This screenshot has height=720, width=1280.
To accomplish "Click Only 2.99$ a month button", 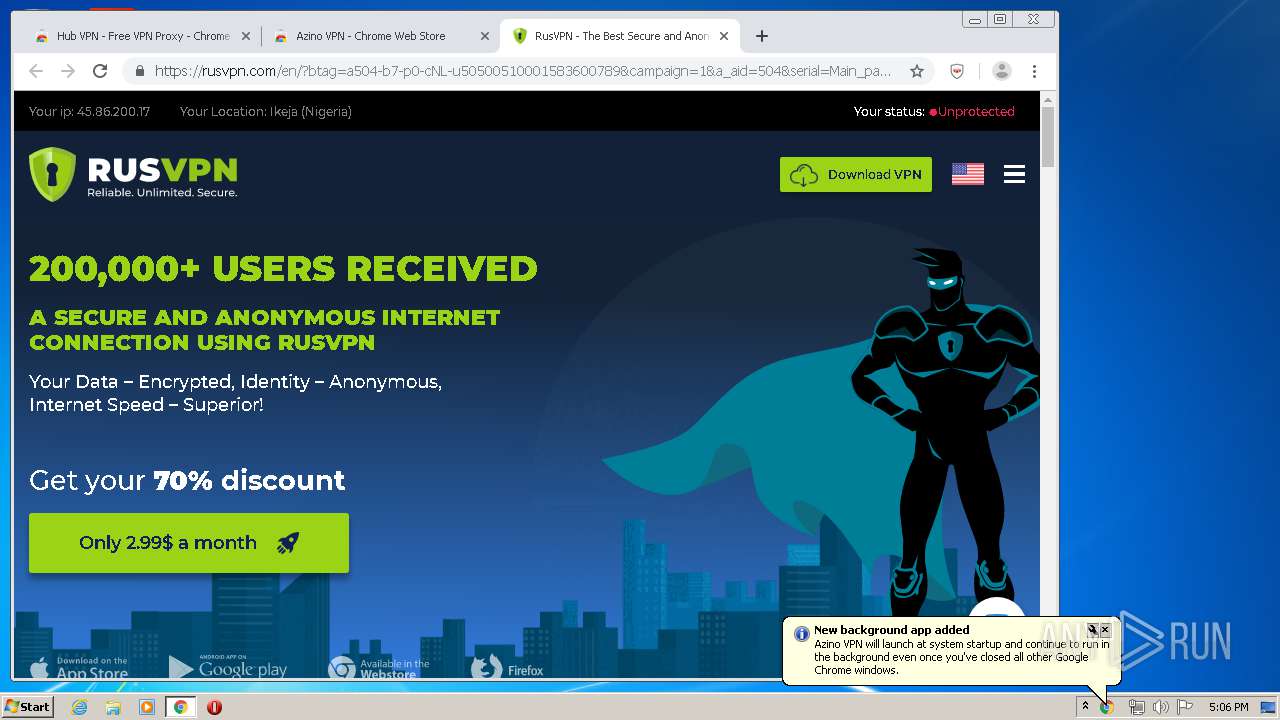I will pyautogui.click(x=189, y=543).
